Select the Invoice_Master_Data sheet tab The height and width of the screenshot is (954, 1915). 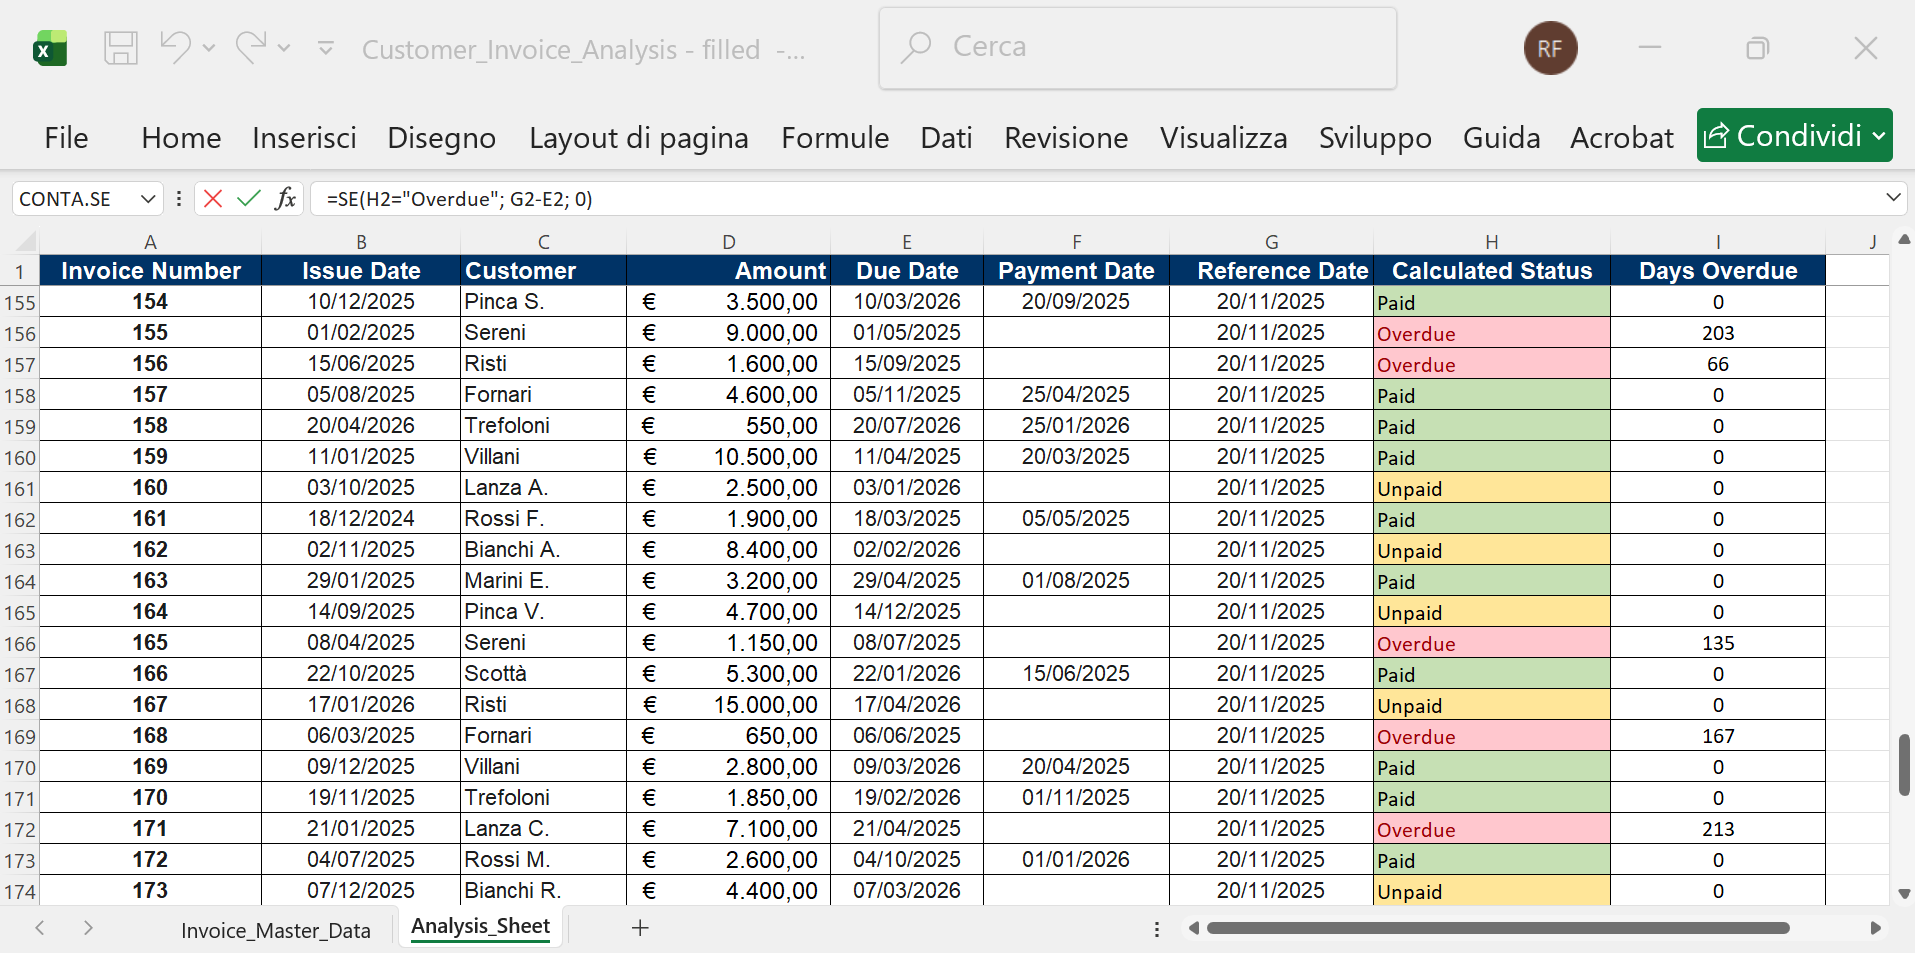pos(276,928)
